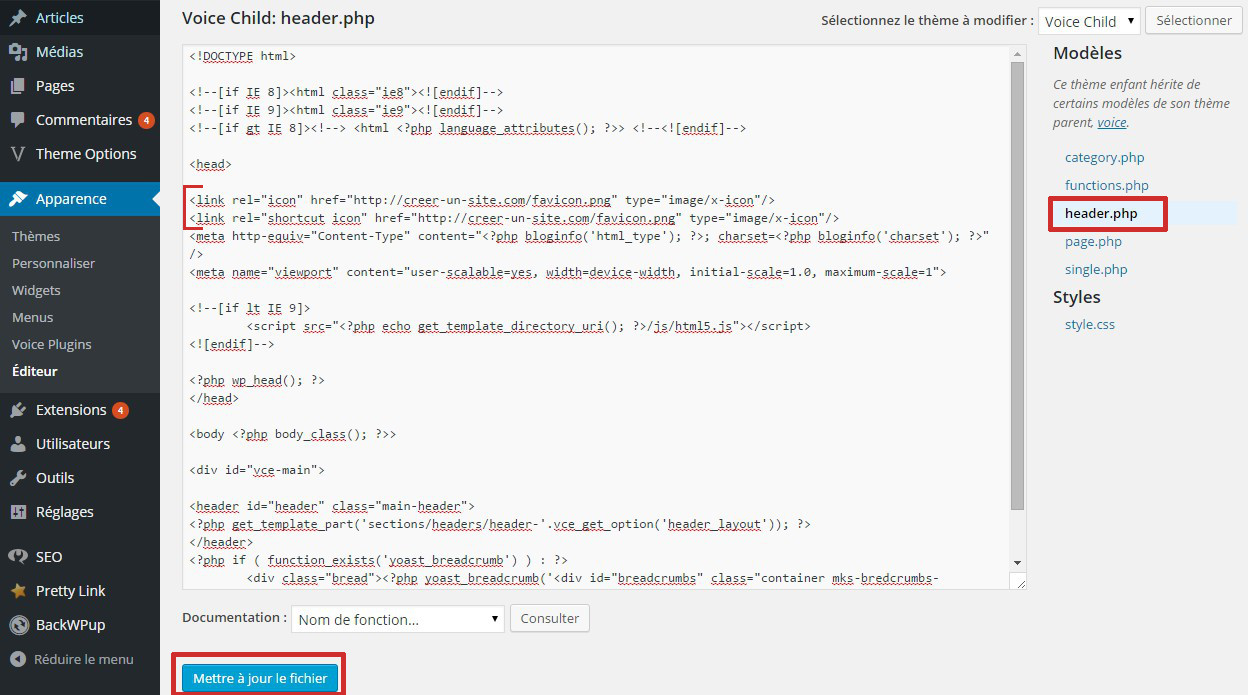Click the Sélectionner button
The image size is (1248, 695).
pyautogui.click(x=1193, y=20)
